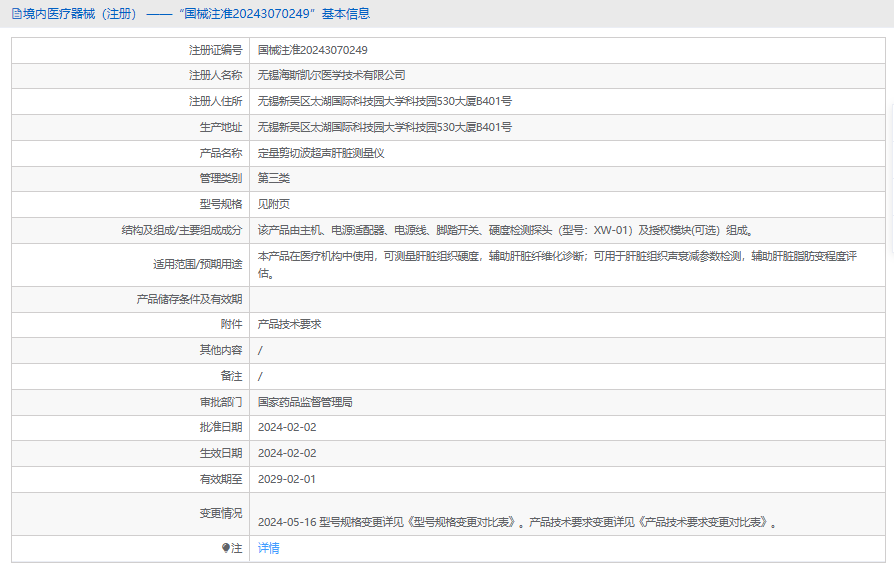Click the 批准日期 value 2024-02-02
Image resolution: width=894 pixels, height=571 pixels.
(x=286, y=427)
